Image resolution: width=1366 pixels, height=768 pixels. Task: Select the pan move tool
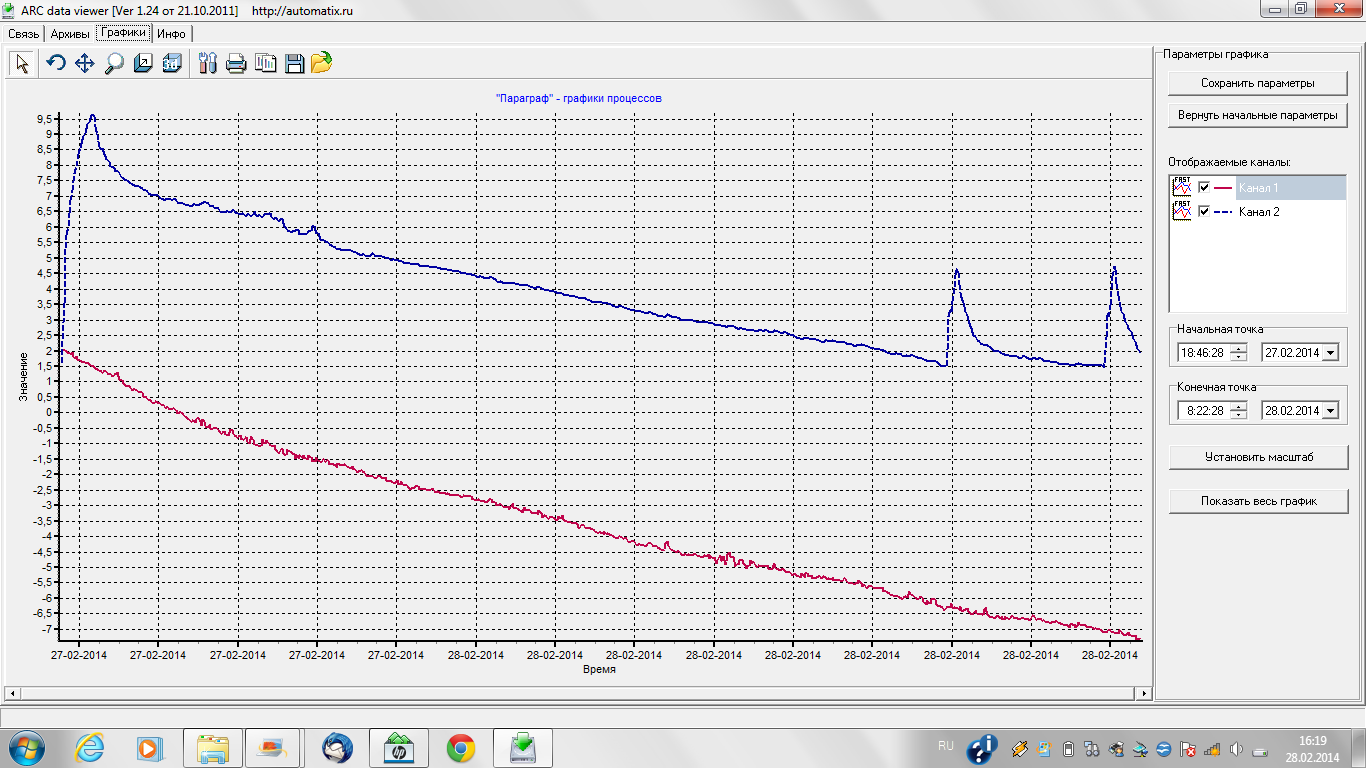(x=85, y=64)
